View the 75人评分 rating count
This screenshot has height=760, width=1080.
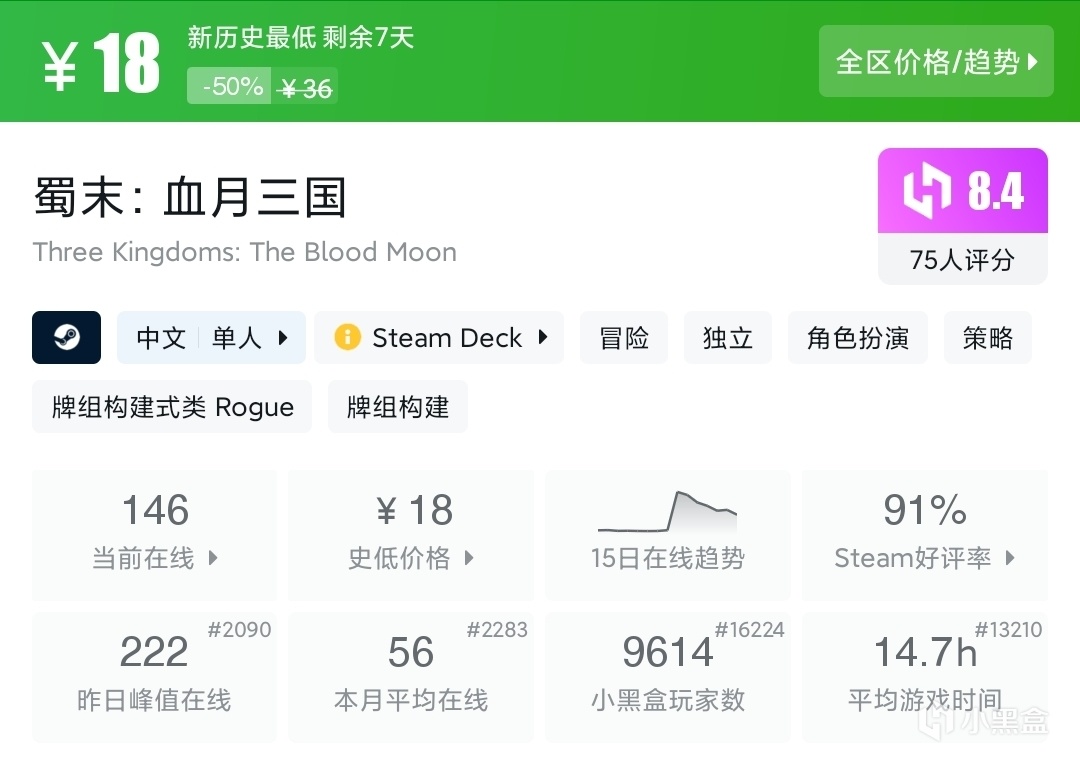pos(962,260)
